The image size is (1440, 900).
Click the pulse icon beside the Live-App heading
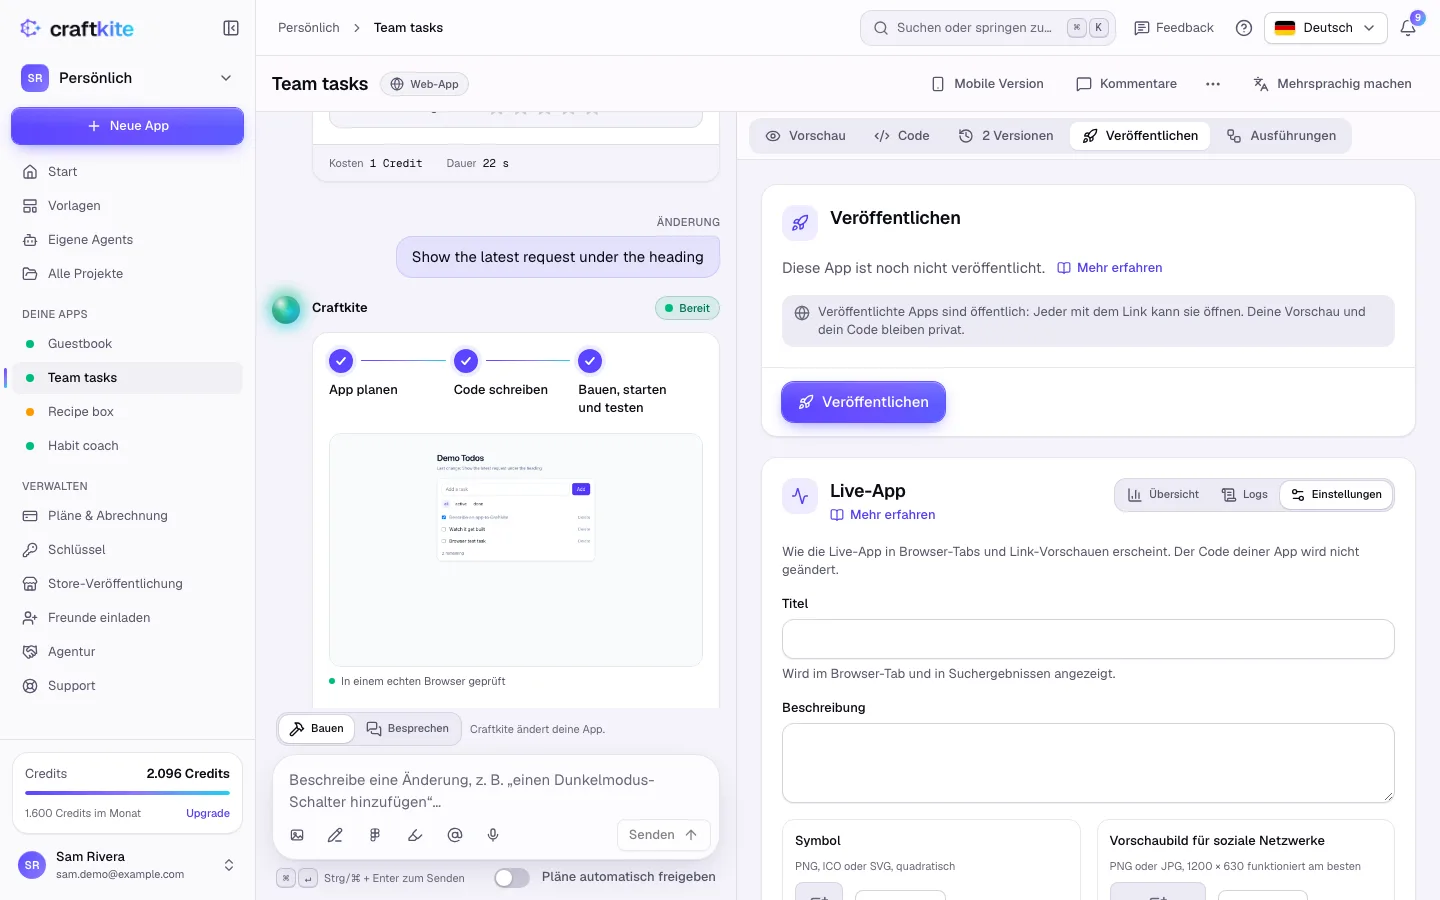800,495
